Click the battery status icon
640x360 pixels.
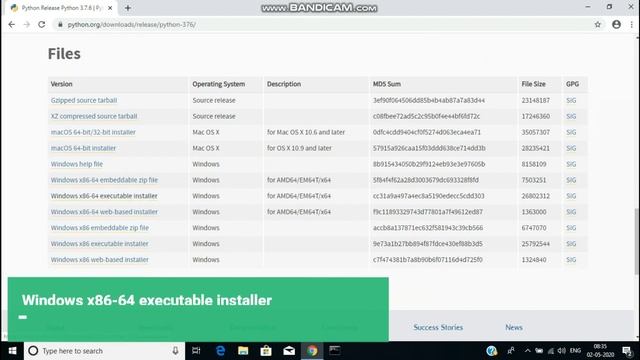pos(539,351)
